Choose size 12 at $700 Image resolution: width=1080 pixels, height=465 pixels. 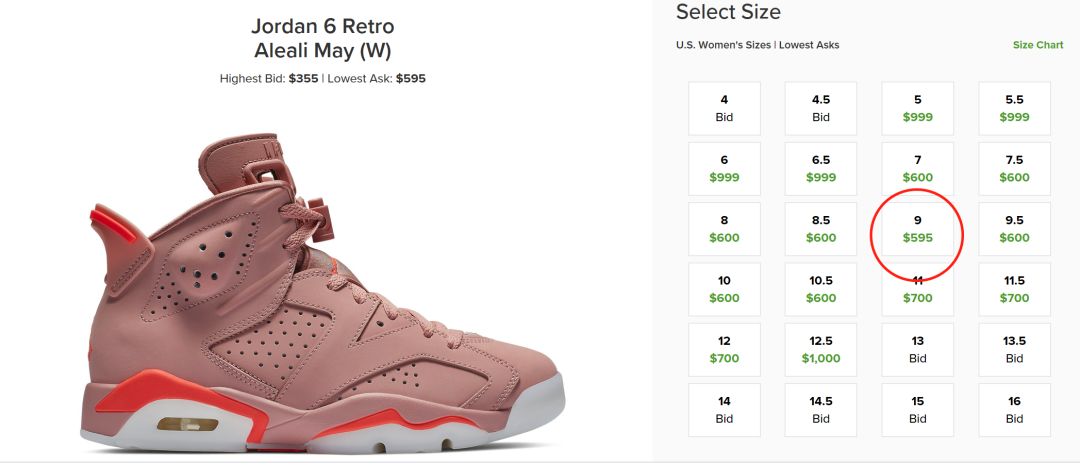click(x=724, y=349)
